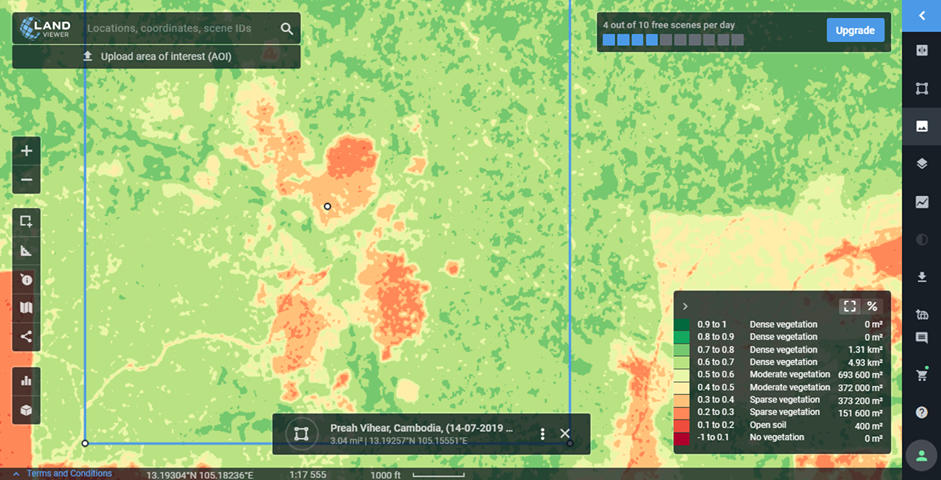The height and width of the screenshot is (480, 941).
Task: Activate the measure distance ruler tool
Action: [x=26, y=250]
